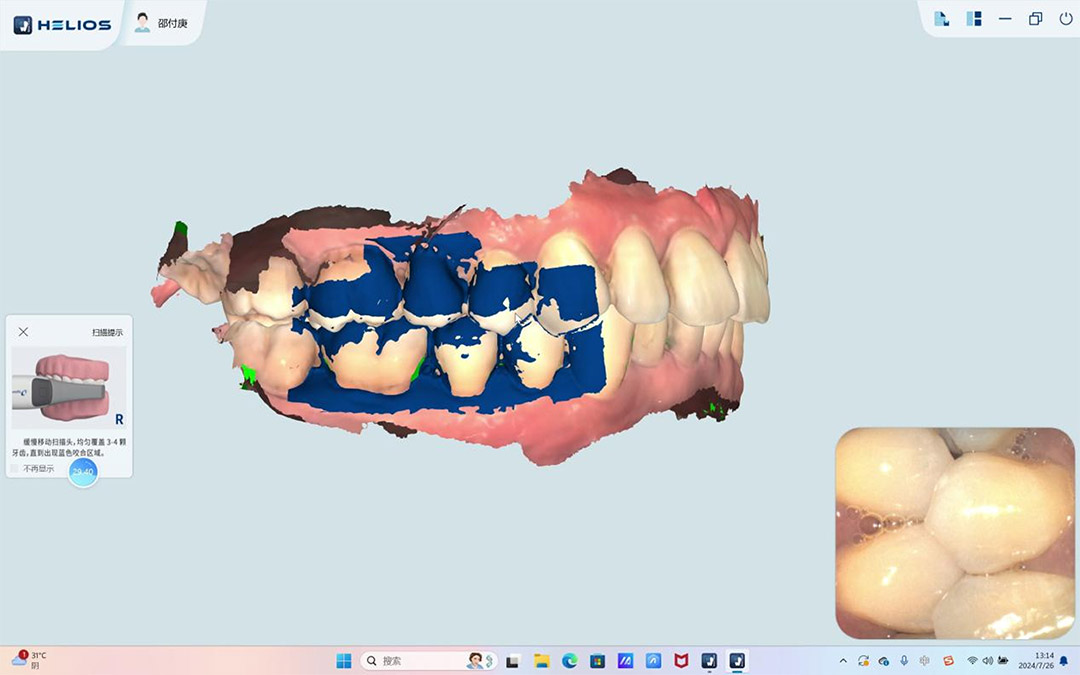Click the split layout view icon
Image resolution: width=1080 pixels, height=675 pixels.
973,19
